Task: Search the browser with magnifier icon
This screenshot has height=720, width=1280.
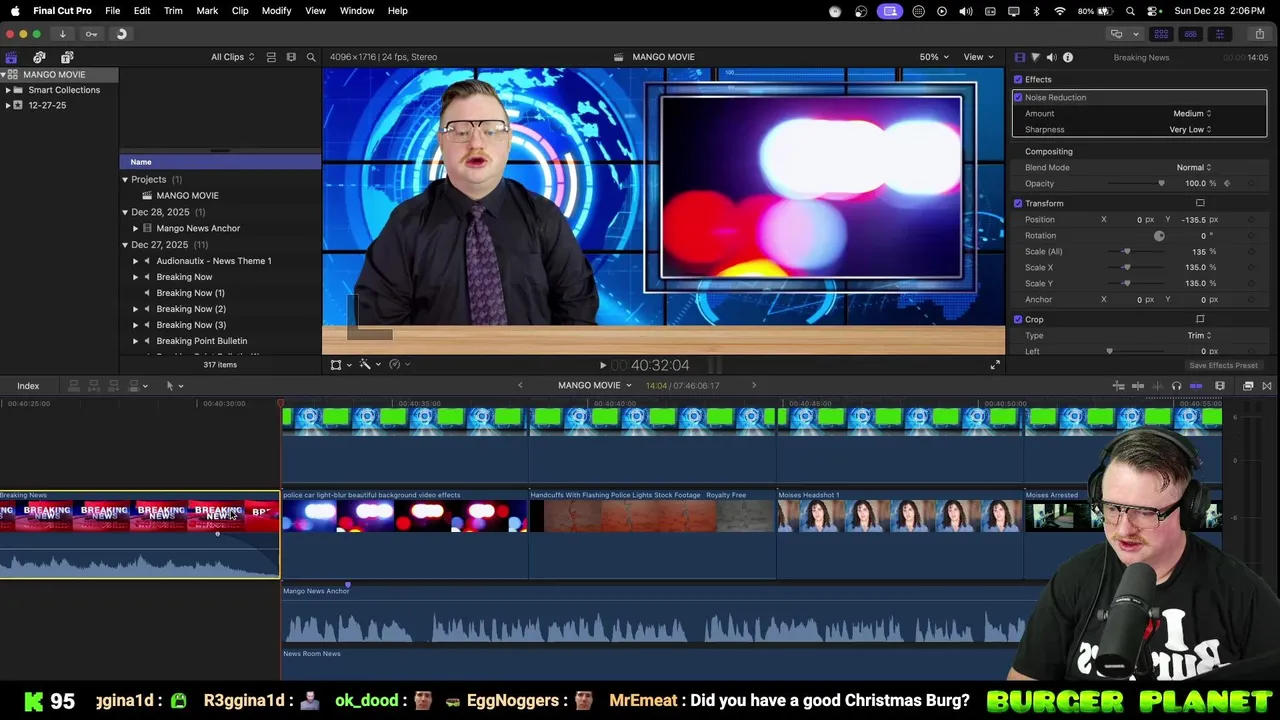Action: point(311,57)
